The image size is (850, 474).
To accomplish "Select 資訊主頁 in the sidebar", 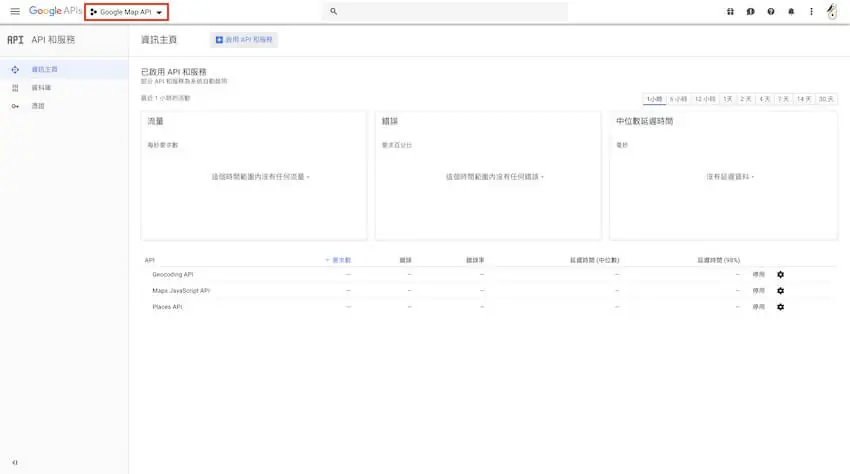I will [x=44, y=69].
